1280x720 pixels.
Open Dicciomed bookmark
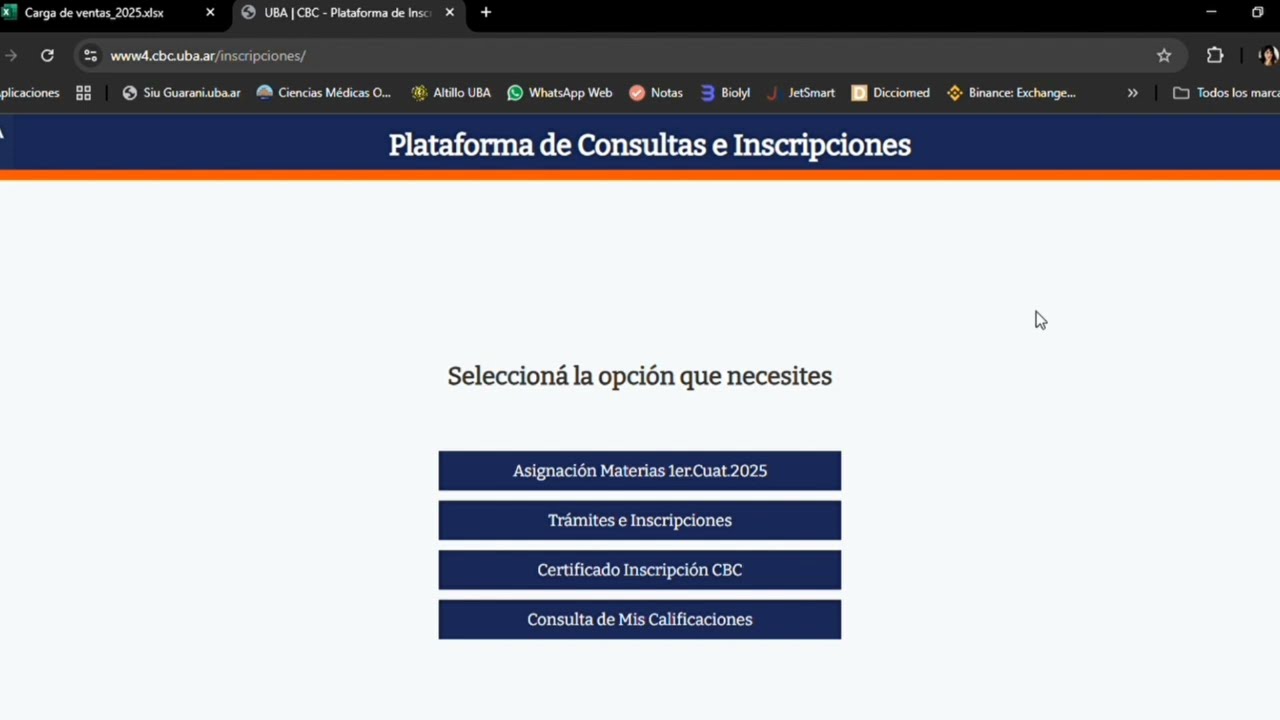pos(890,93)
